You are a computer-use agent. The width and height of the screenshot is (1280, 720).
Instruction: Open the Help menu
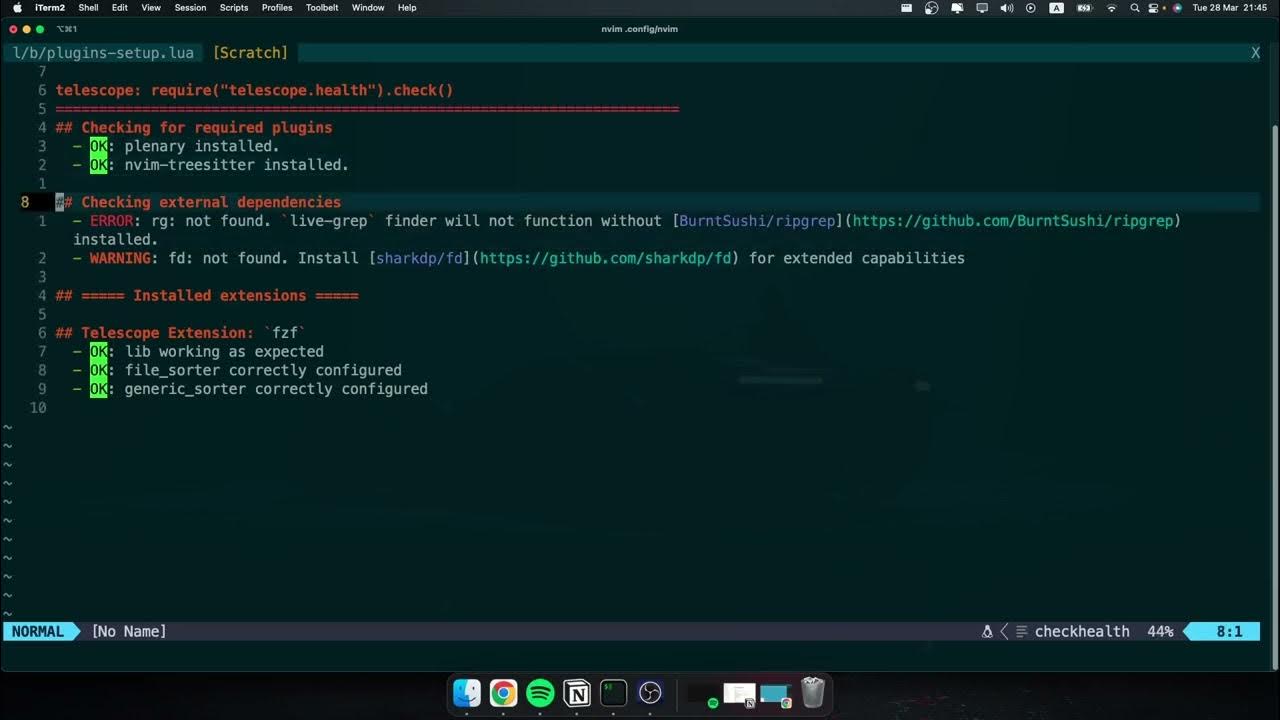[x=407, y=7]
